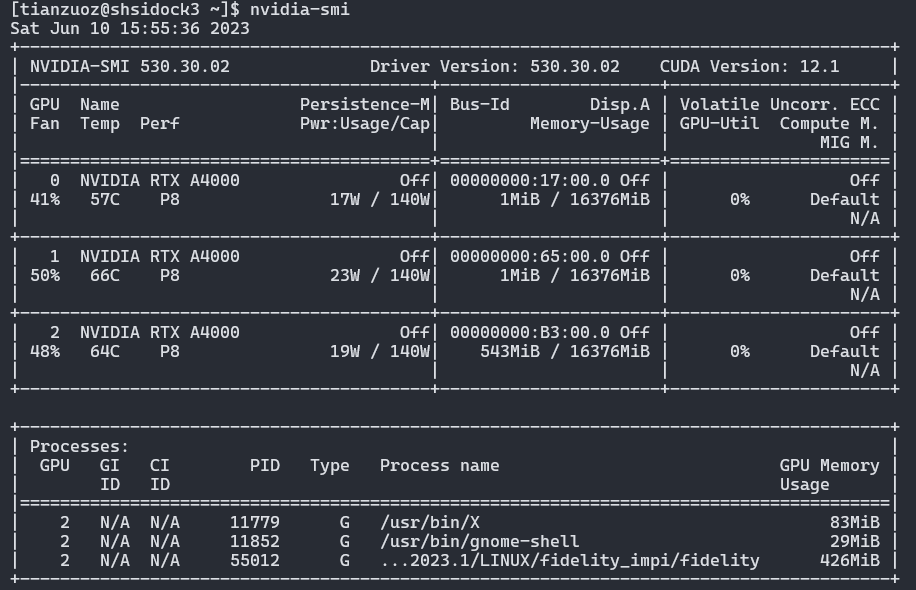
Task: Click the 66C temperature value
Action: 105,276
